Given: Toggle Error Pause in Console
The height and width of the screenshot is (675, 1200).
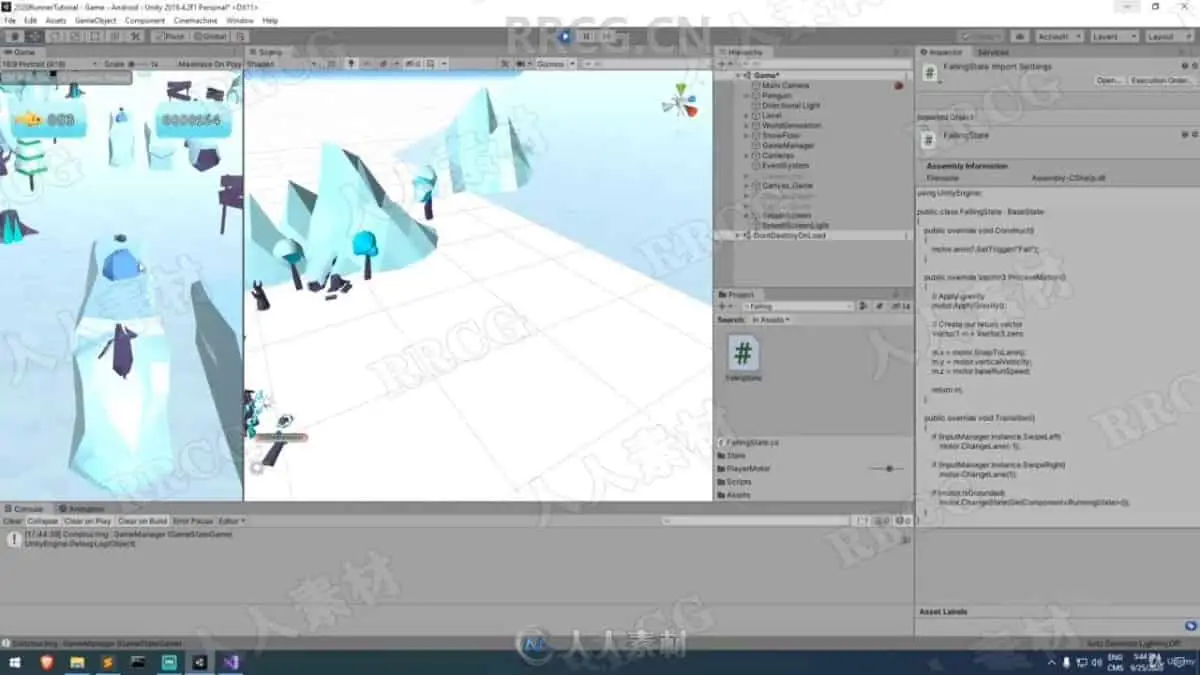Looking at the screenshot, I should 193,521.
